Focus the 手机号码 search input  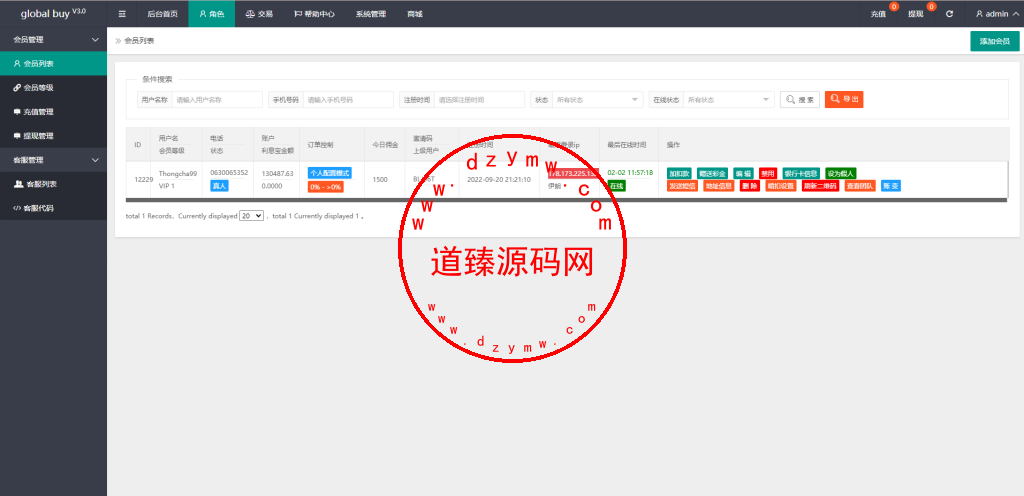(348, 100)
